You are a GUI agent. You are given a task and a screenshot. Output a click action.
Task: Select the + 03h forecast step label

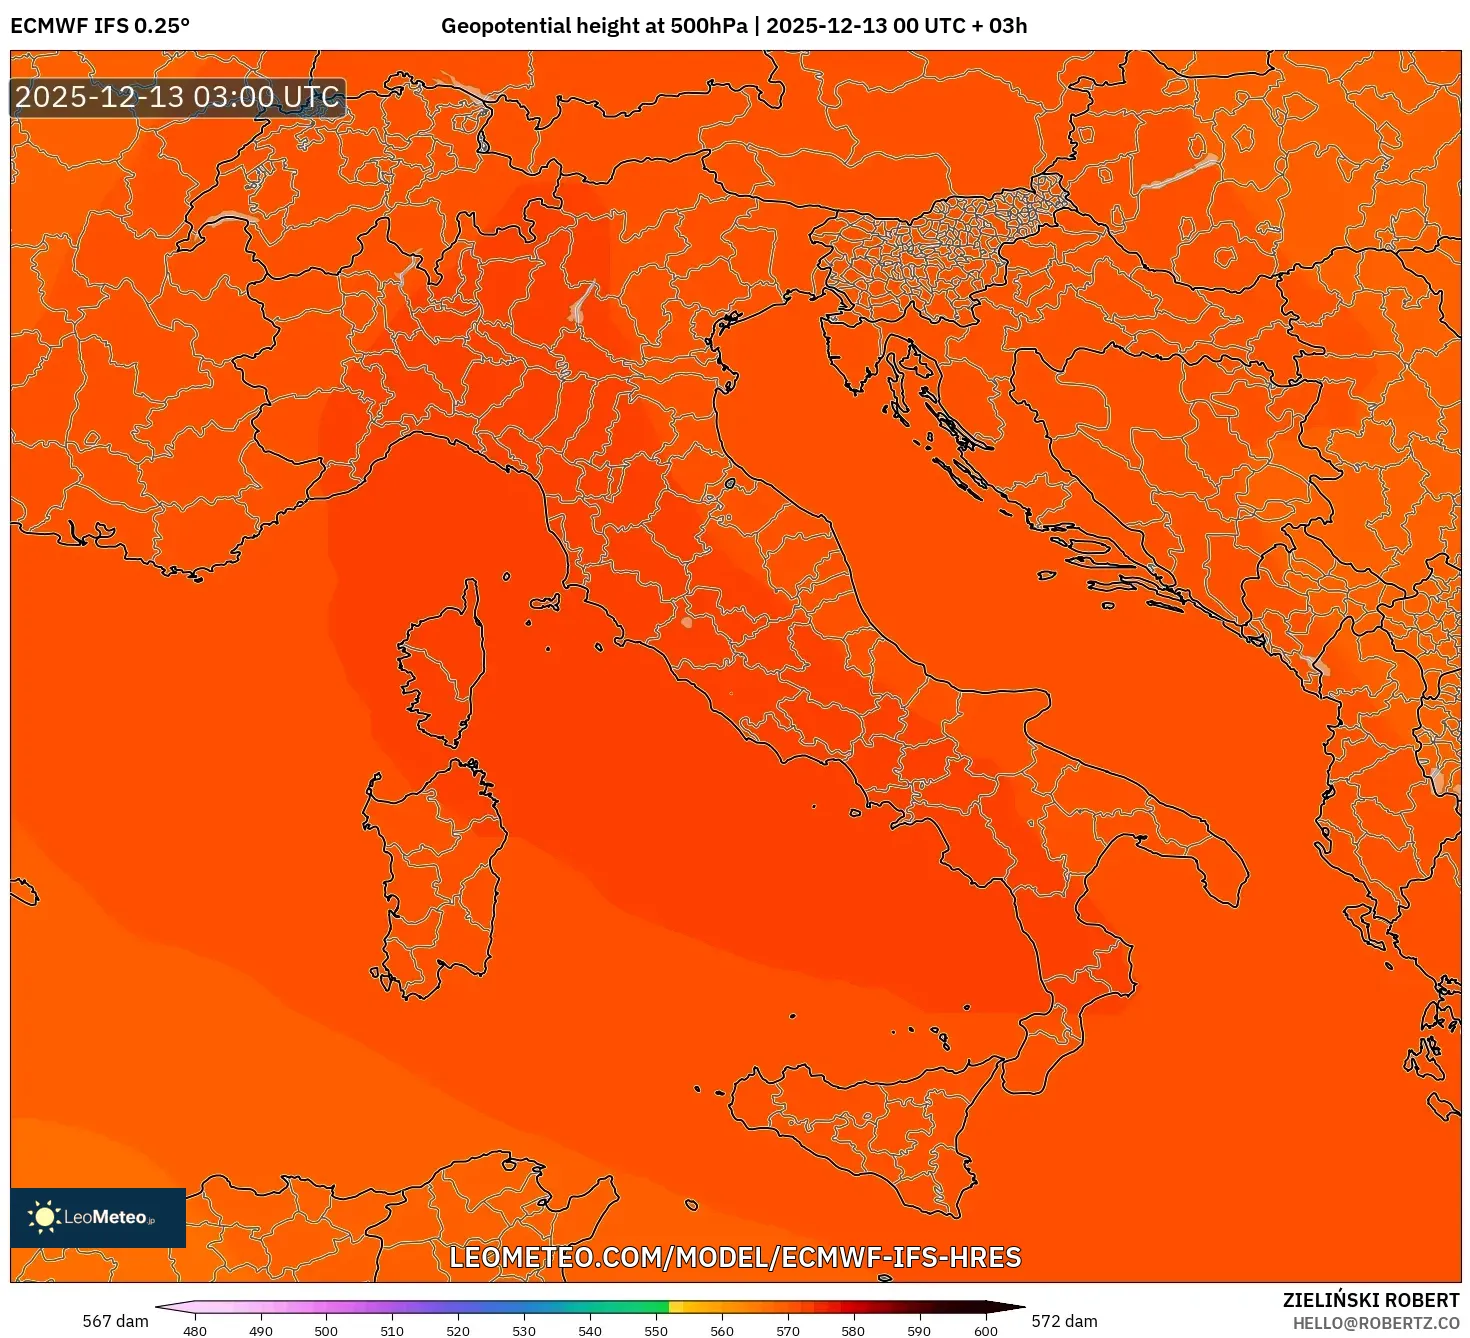coord(1000,27)
